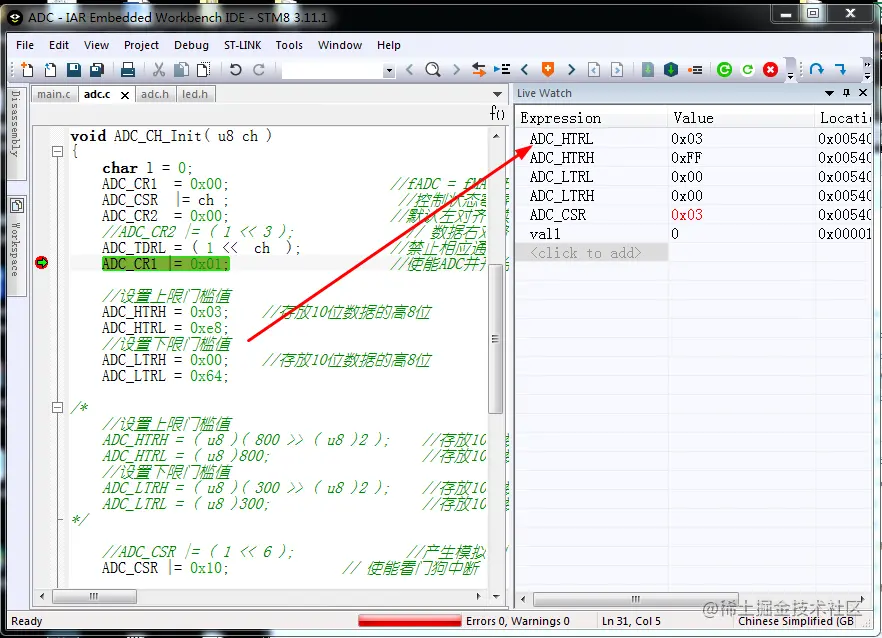Click the Go To line icon
The width and height of the screenshot is (882, 638).
click(502, 69)
